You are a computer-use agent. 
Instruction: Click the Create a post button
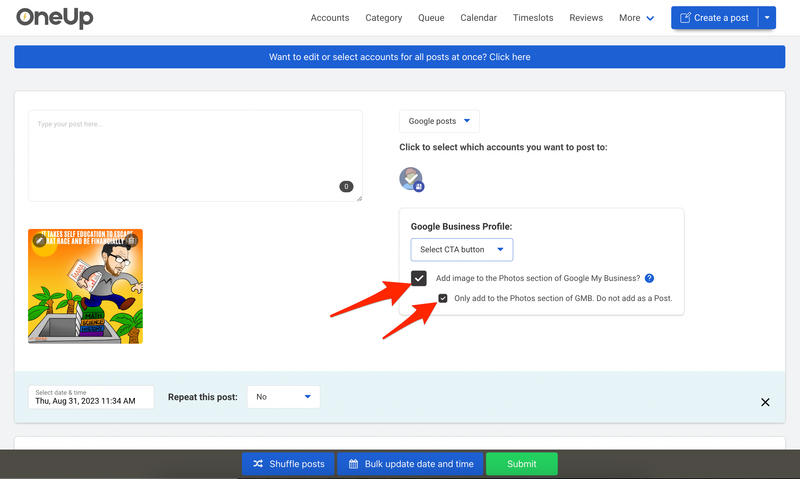click(714, 18)
